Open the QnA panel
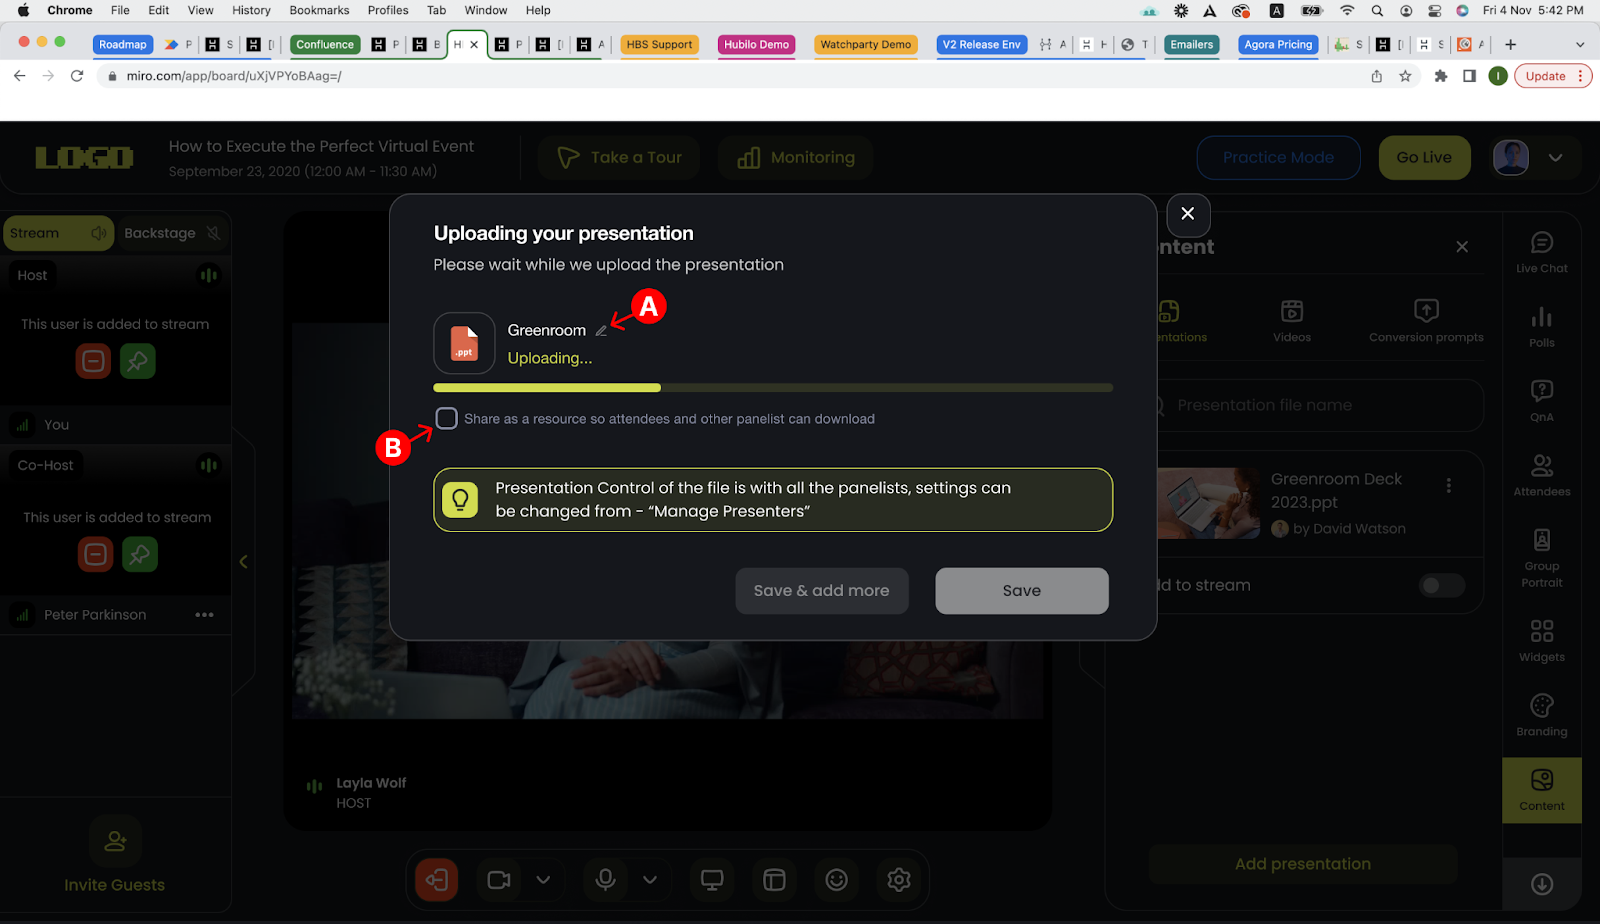The height and width of the screenshot is (924, 1600). point(1542,401)
